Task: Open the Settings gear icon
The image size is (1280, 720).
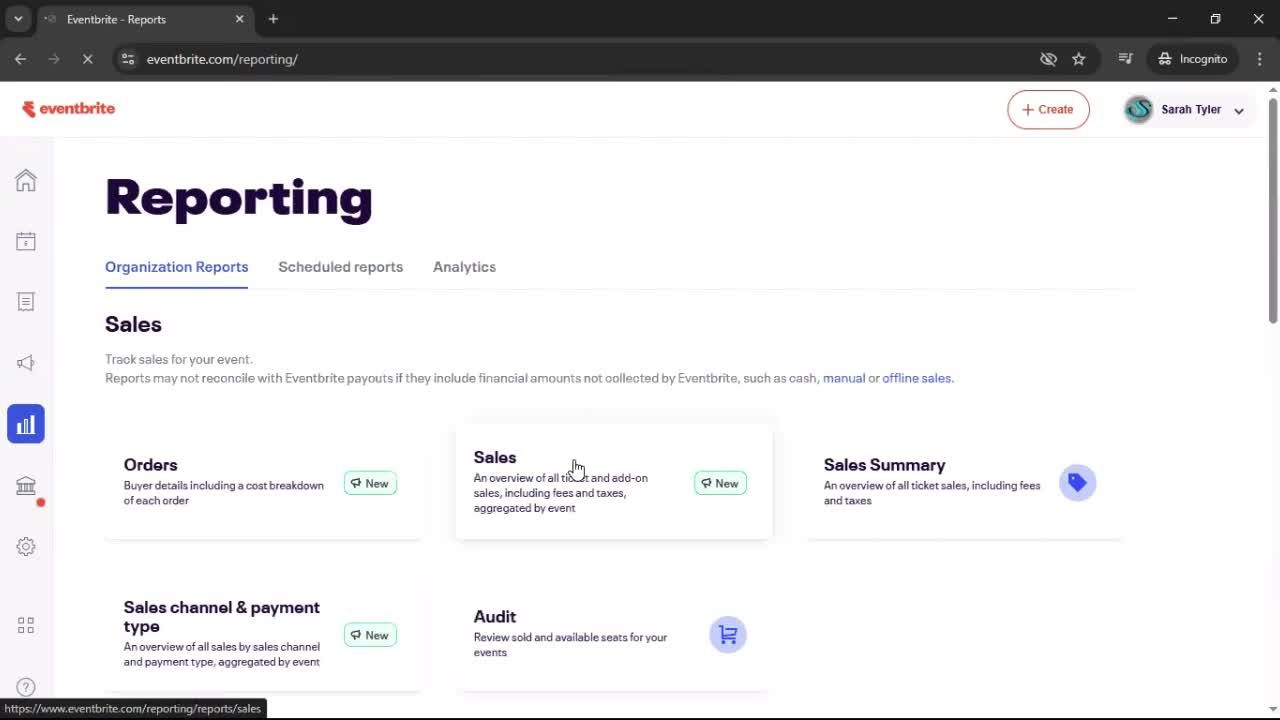Action: click(25, 546)
